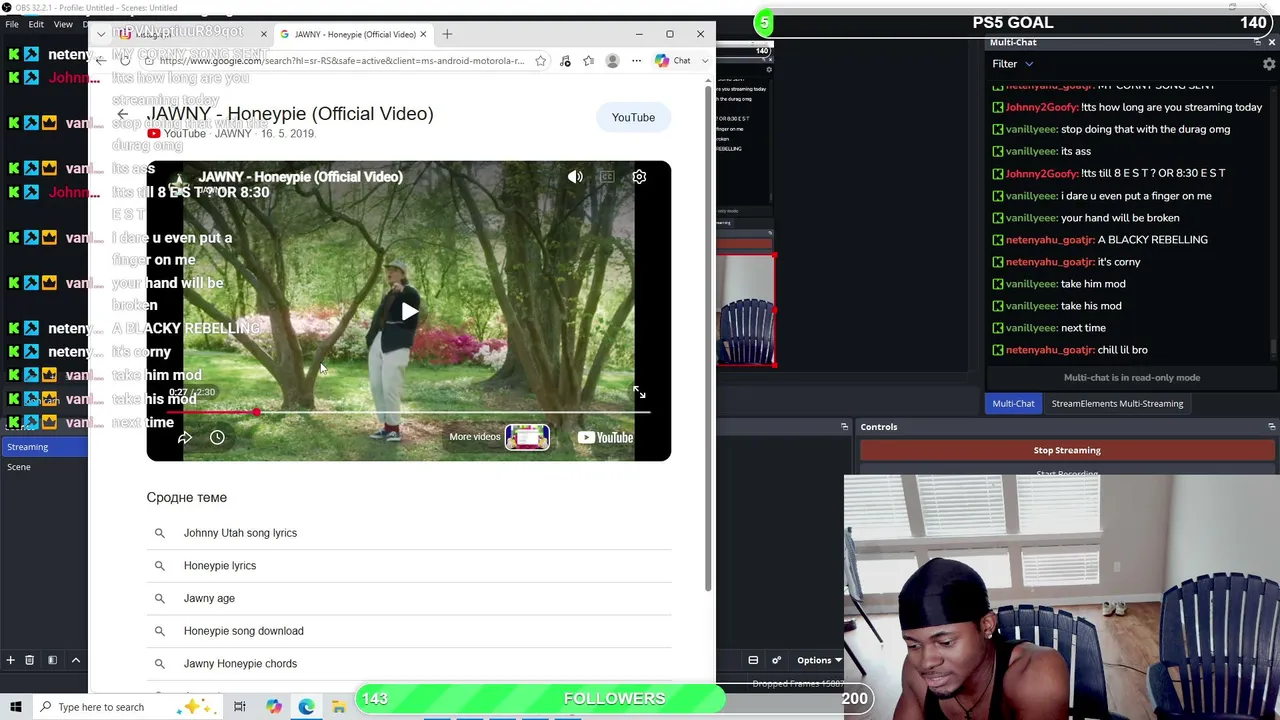Search for Johnny Utah song lyrics

(408, 533)
